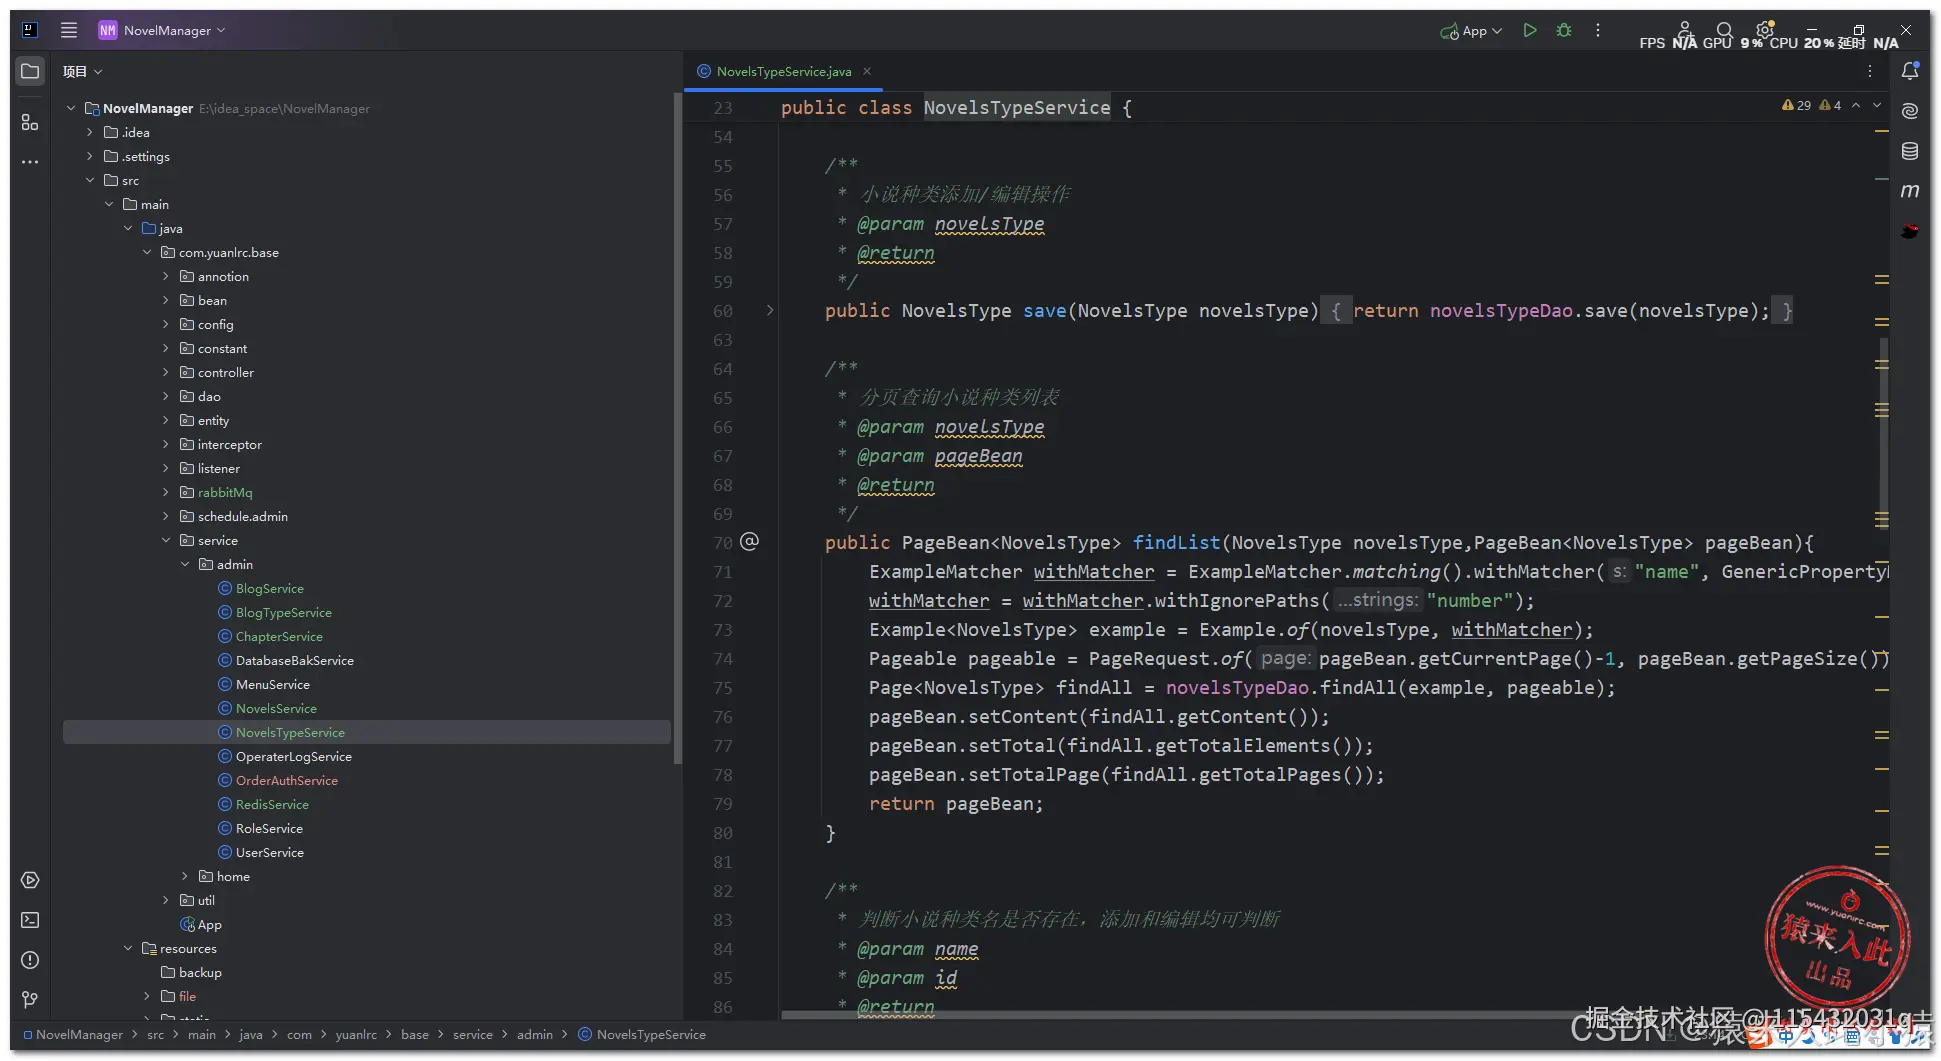Expand the folded save method on line 60
Image resolution: width=1941 pixels, height=1061 pixels.
click(770, 311)
